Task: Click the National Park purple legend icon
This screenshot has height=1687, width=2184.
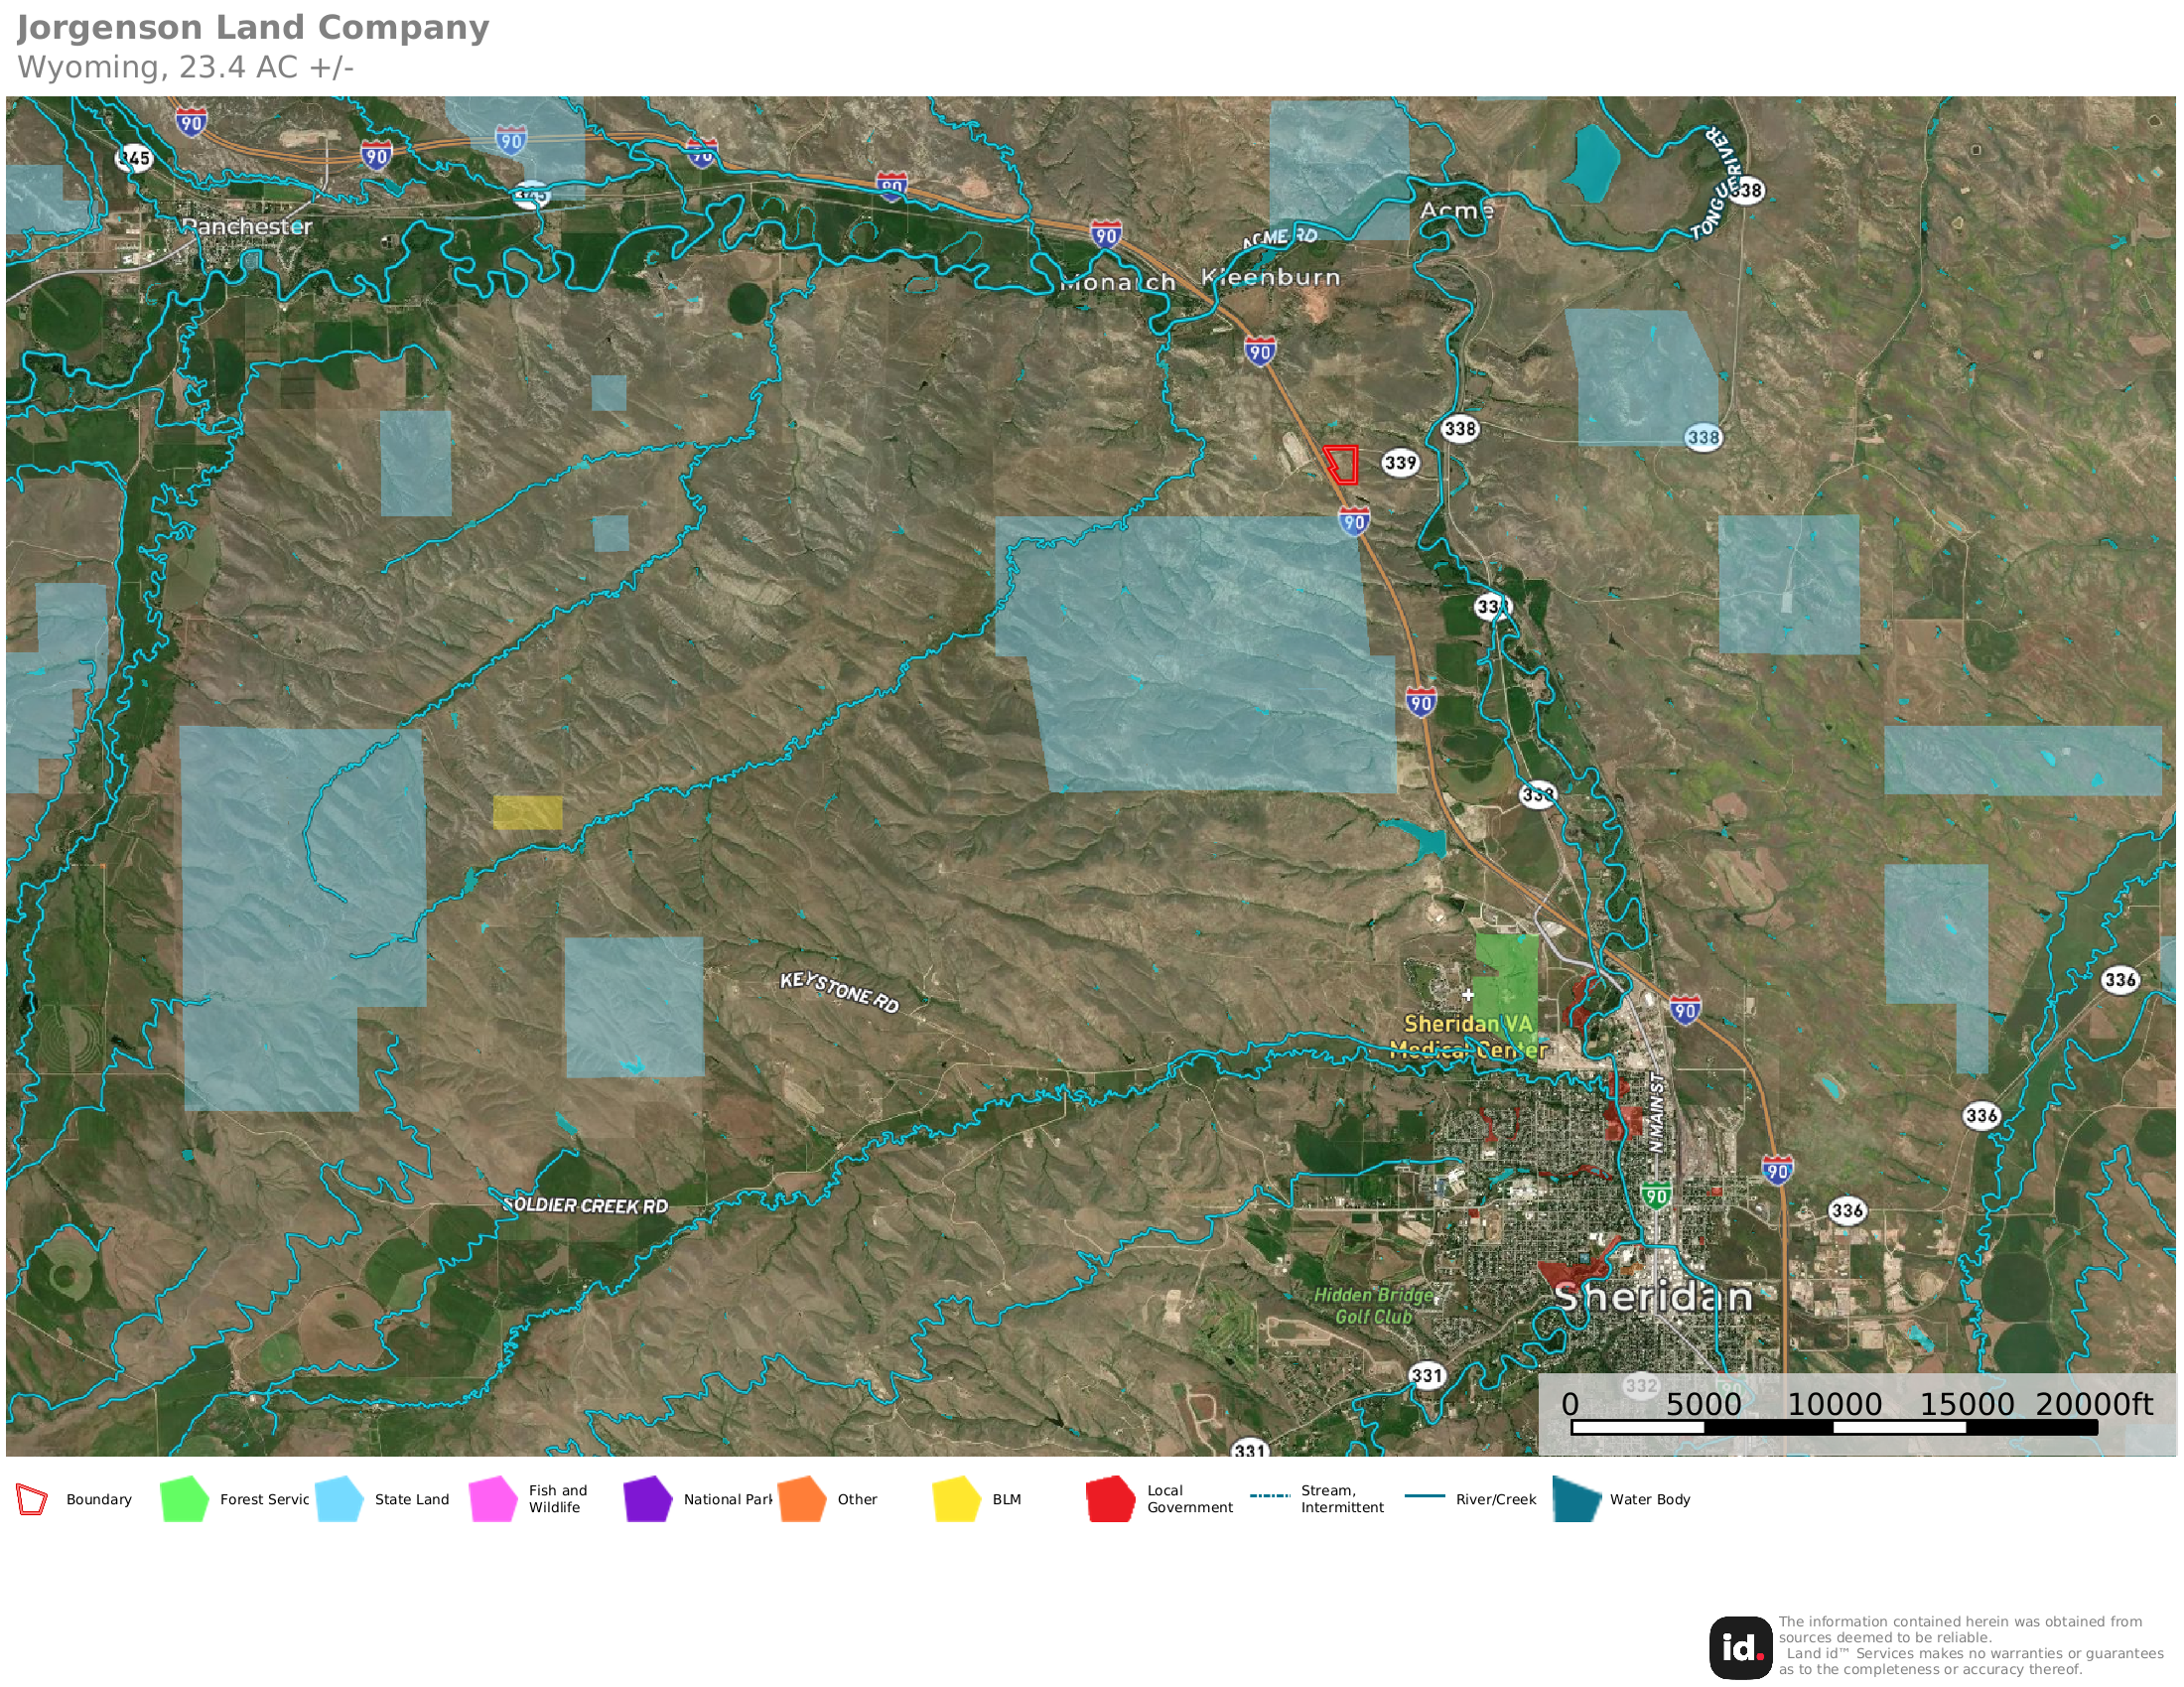Action: pos(647,1499)
